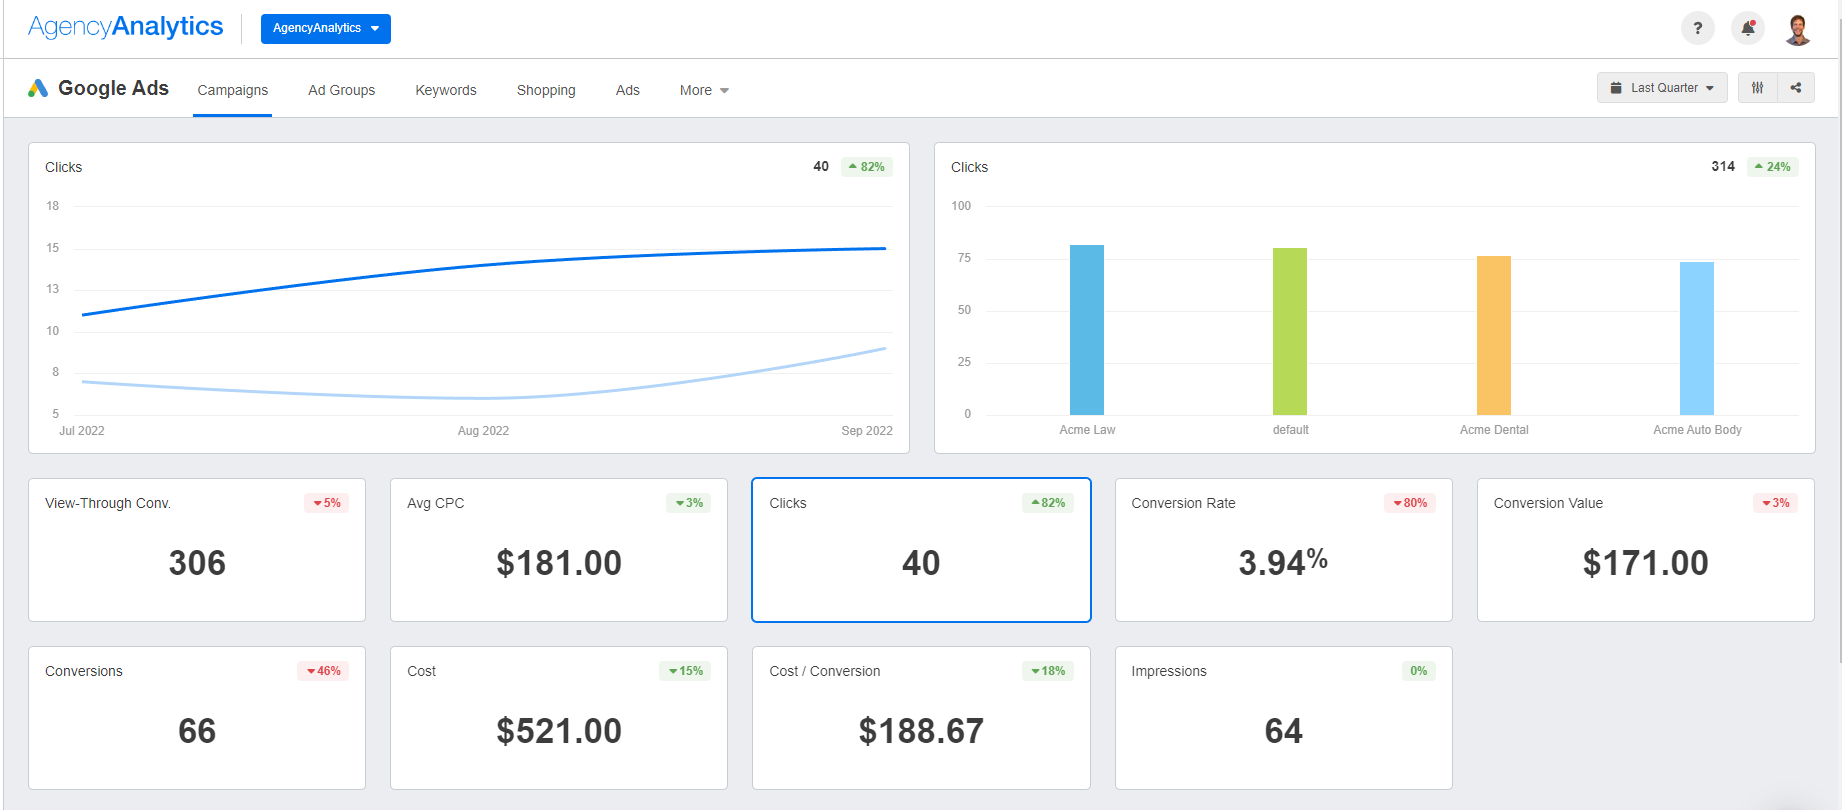Switch to the Keywords tab
1842x810 pixels.
(446, 90)
